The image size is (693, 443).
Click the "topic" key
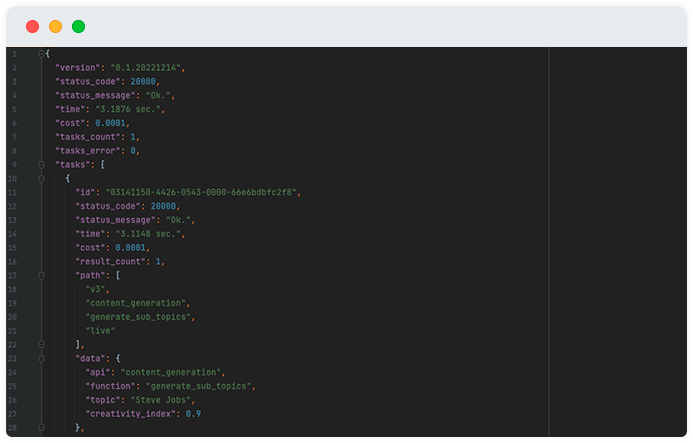[103, 400]
